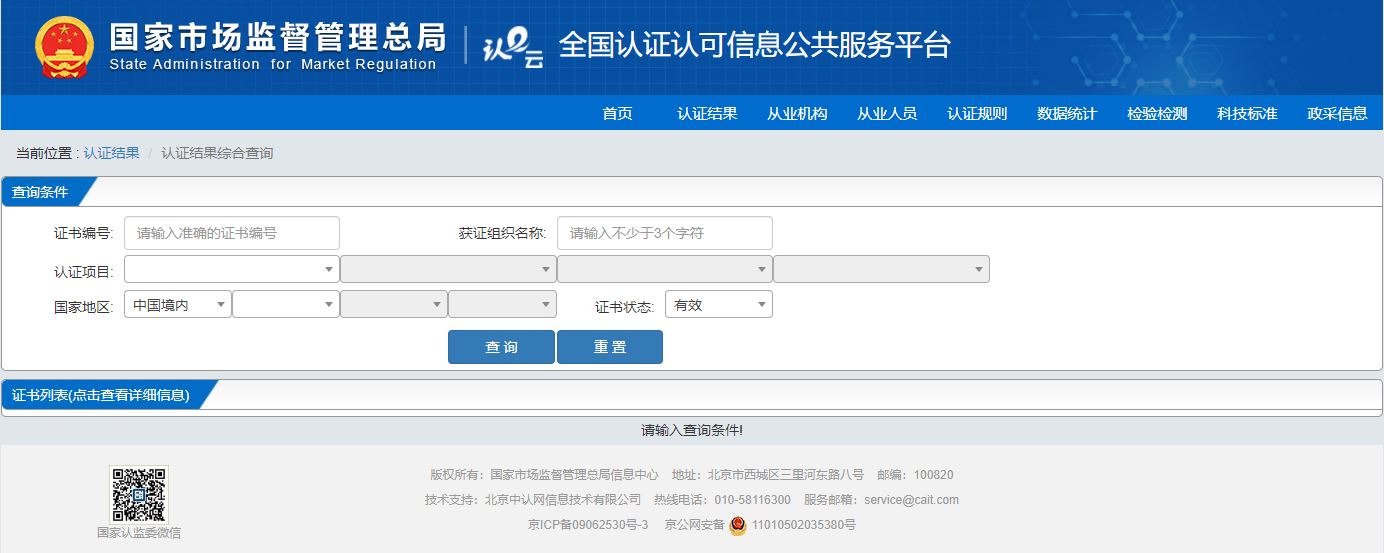The width and height of the screenshot is (1384, 553).
Task: Focus the 获证组织名称 input field
Action: tap(665, 233)
